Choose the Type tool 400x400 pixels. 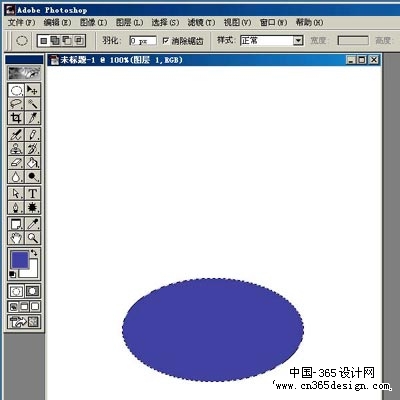pos(33,193)
